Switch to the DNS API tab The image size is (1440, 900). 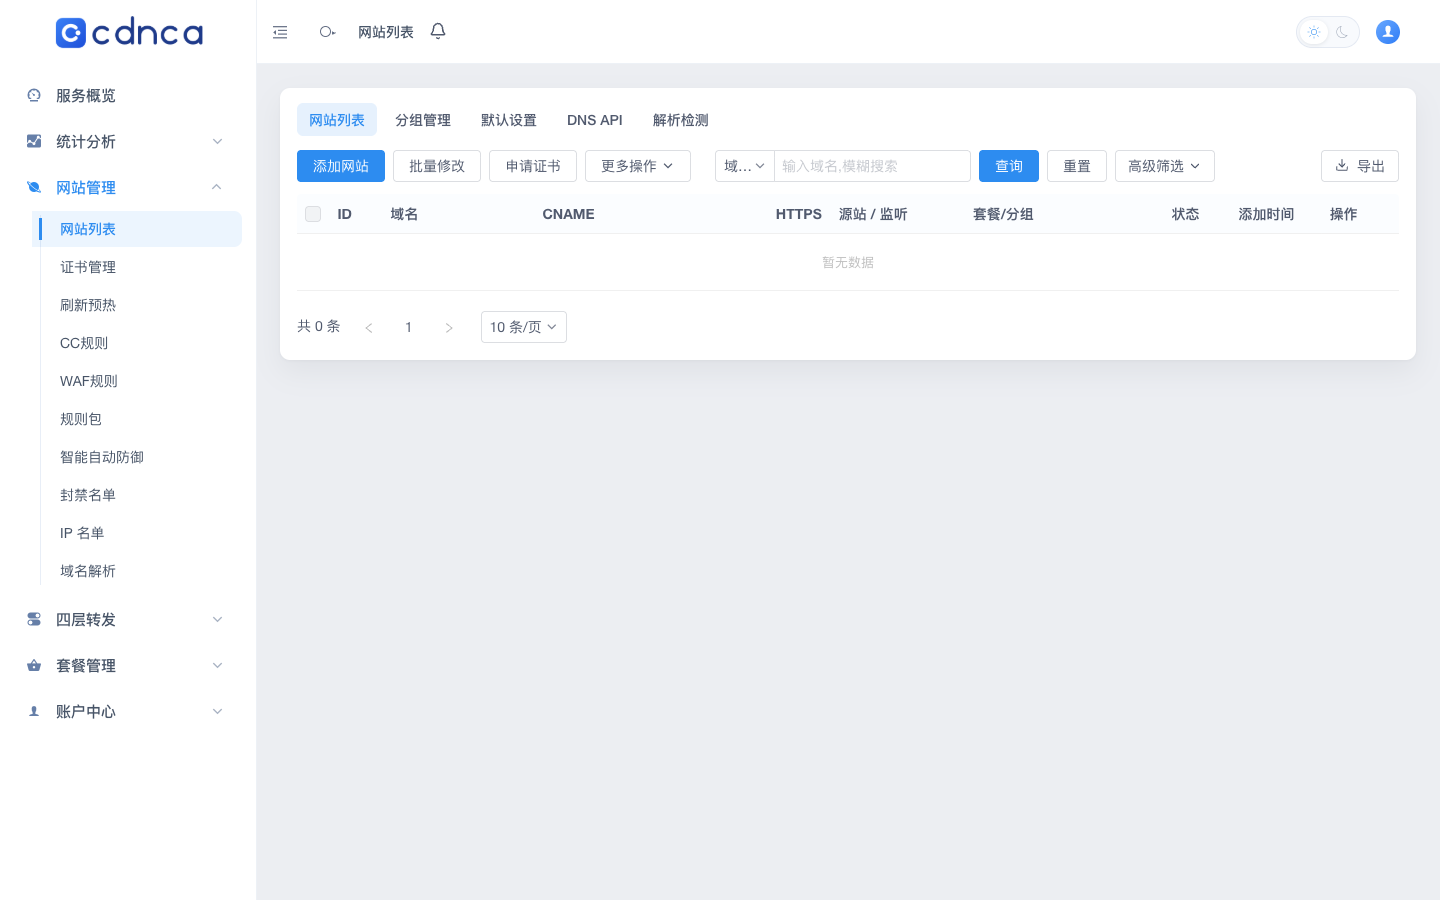click(x=595, y=120)
